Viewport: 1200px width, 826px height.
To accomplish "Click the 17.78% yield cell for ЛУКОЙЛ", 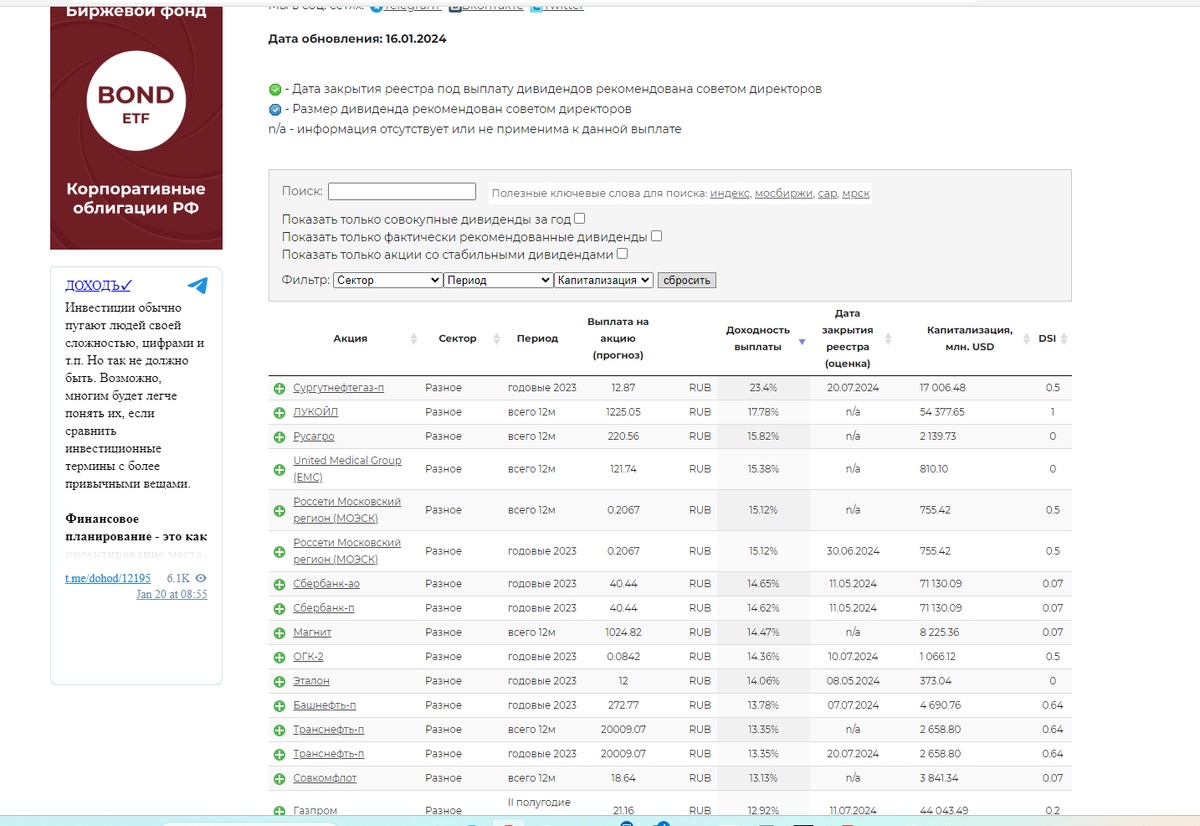I will click(762, 412).
